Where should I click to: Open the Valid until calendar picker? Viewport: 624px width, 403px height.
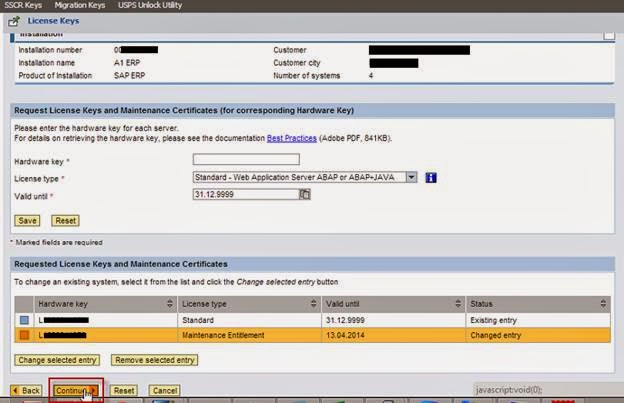[304, 194]
